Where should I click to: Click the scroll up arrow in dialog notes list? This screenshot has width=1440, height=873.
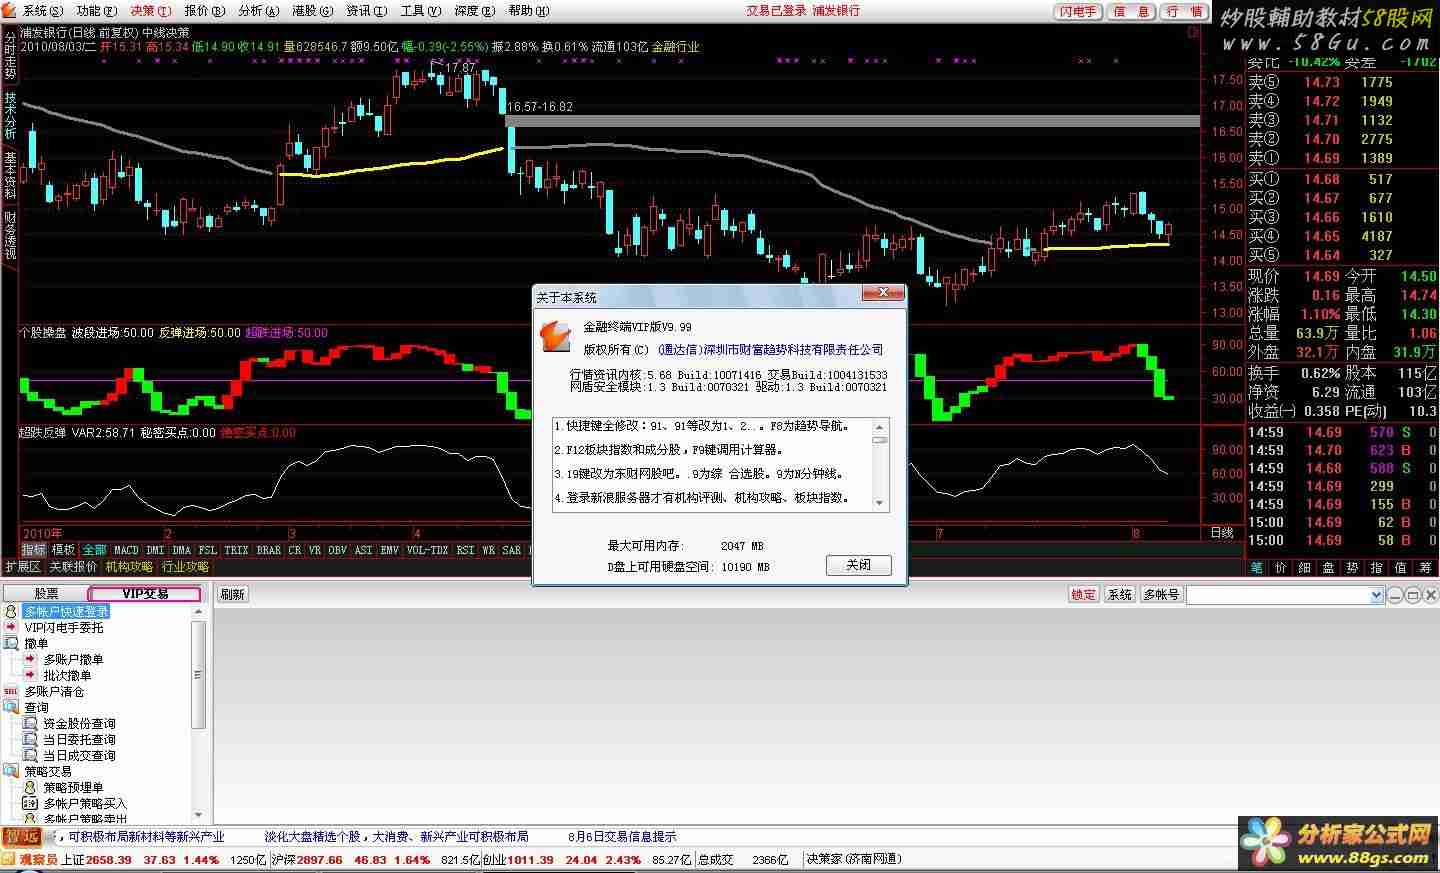pyautogui.click(x=880, y=426)
